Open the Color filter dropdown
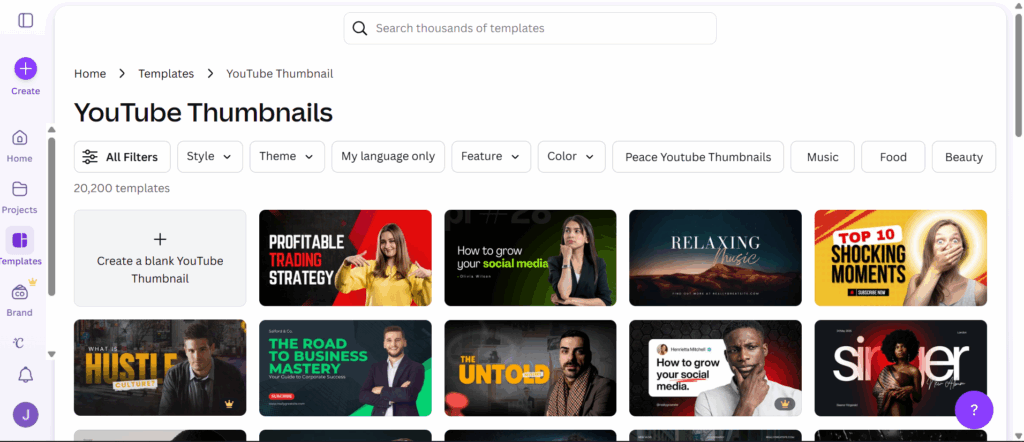The height and width of the screenshot is (442, 1024). [x=572, y=157]
